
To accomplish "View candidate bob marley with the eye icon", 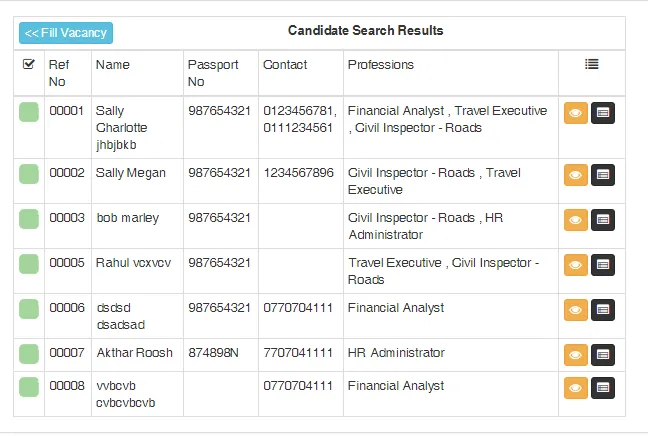I will point(576,220).
